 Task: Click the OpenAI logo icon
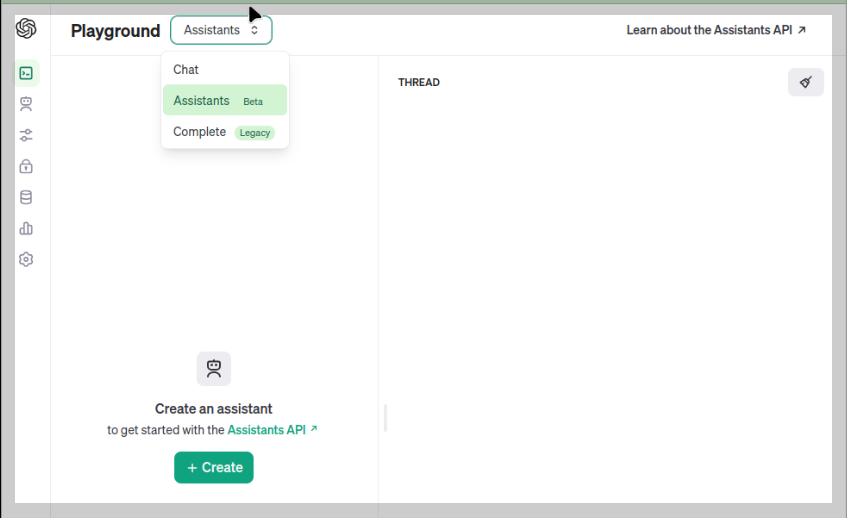(x=26, y=28)
